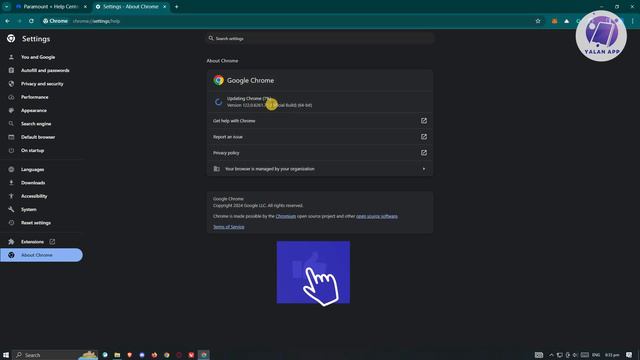Show hidden system tray icons
This screenshot has height=360, width=640.
[551, 355]
